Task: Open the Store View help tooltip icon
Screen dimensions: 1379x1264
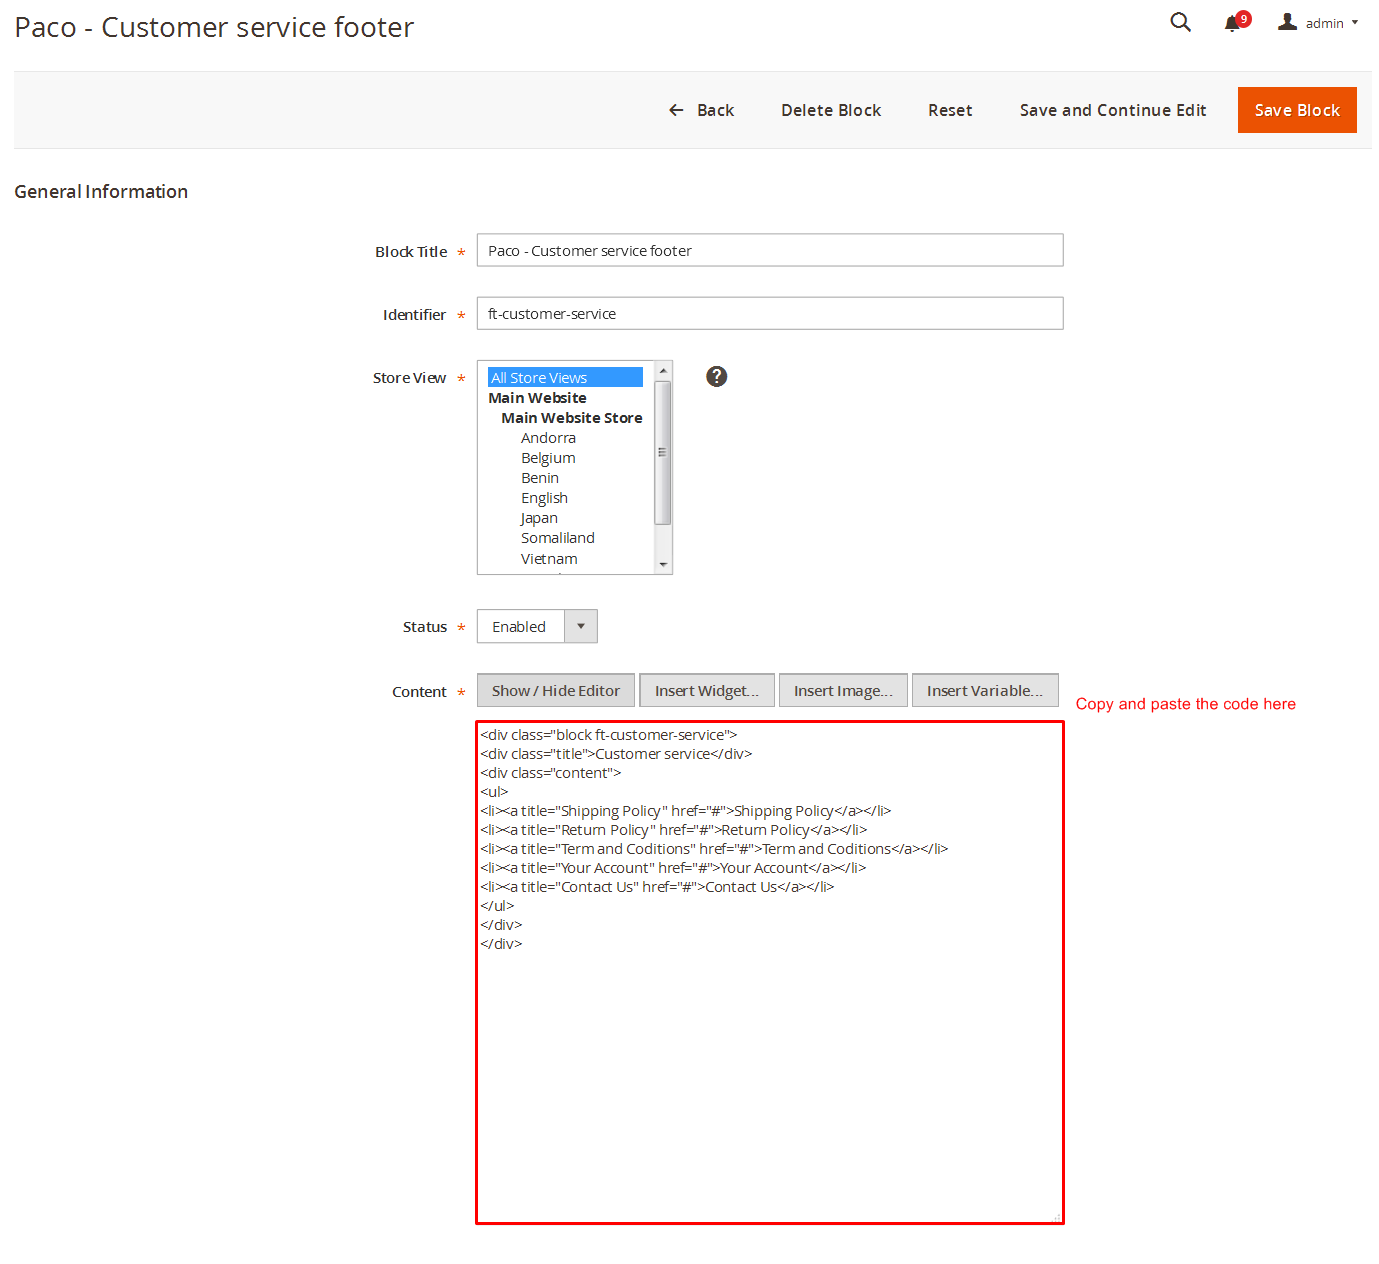Action: point(716,376)
